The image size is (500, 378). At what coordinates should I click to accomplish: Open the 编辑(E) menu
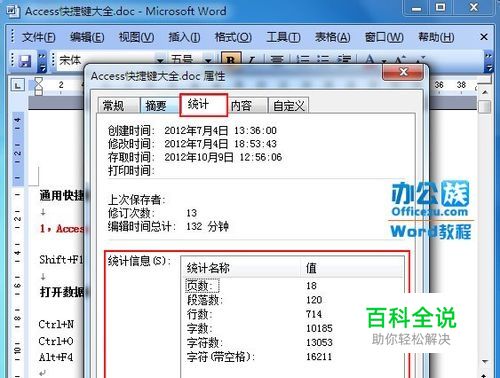point(87,37)
